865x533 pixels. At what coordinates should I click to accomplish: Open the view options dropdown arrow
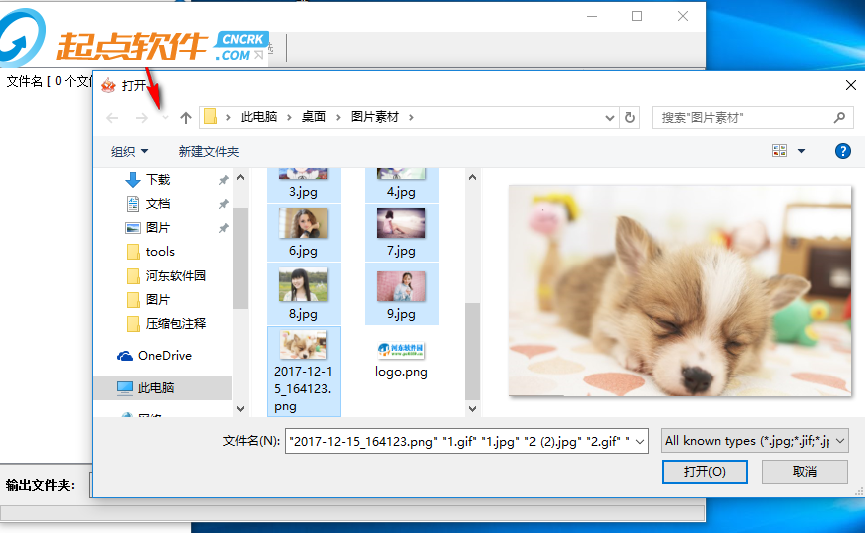tap(802, 151)
